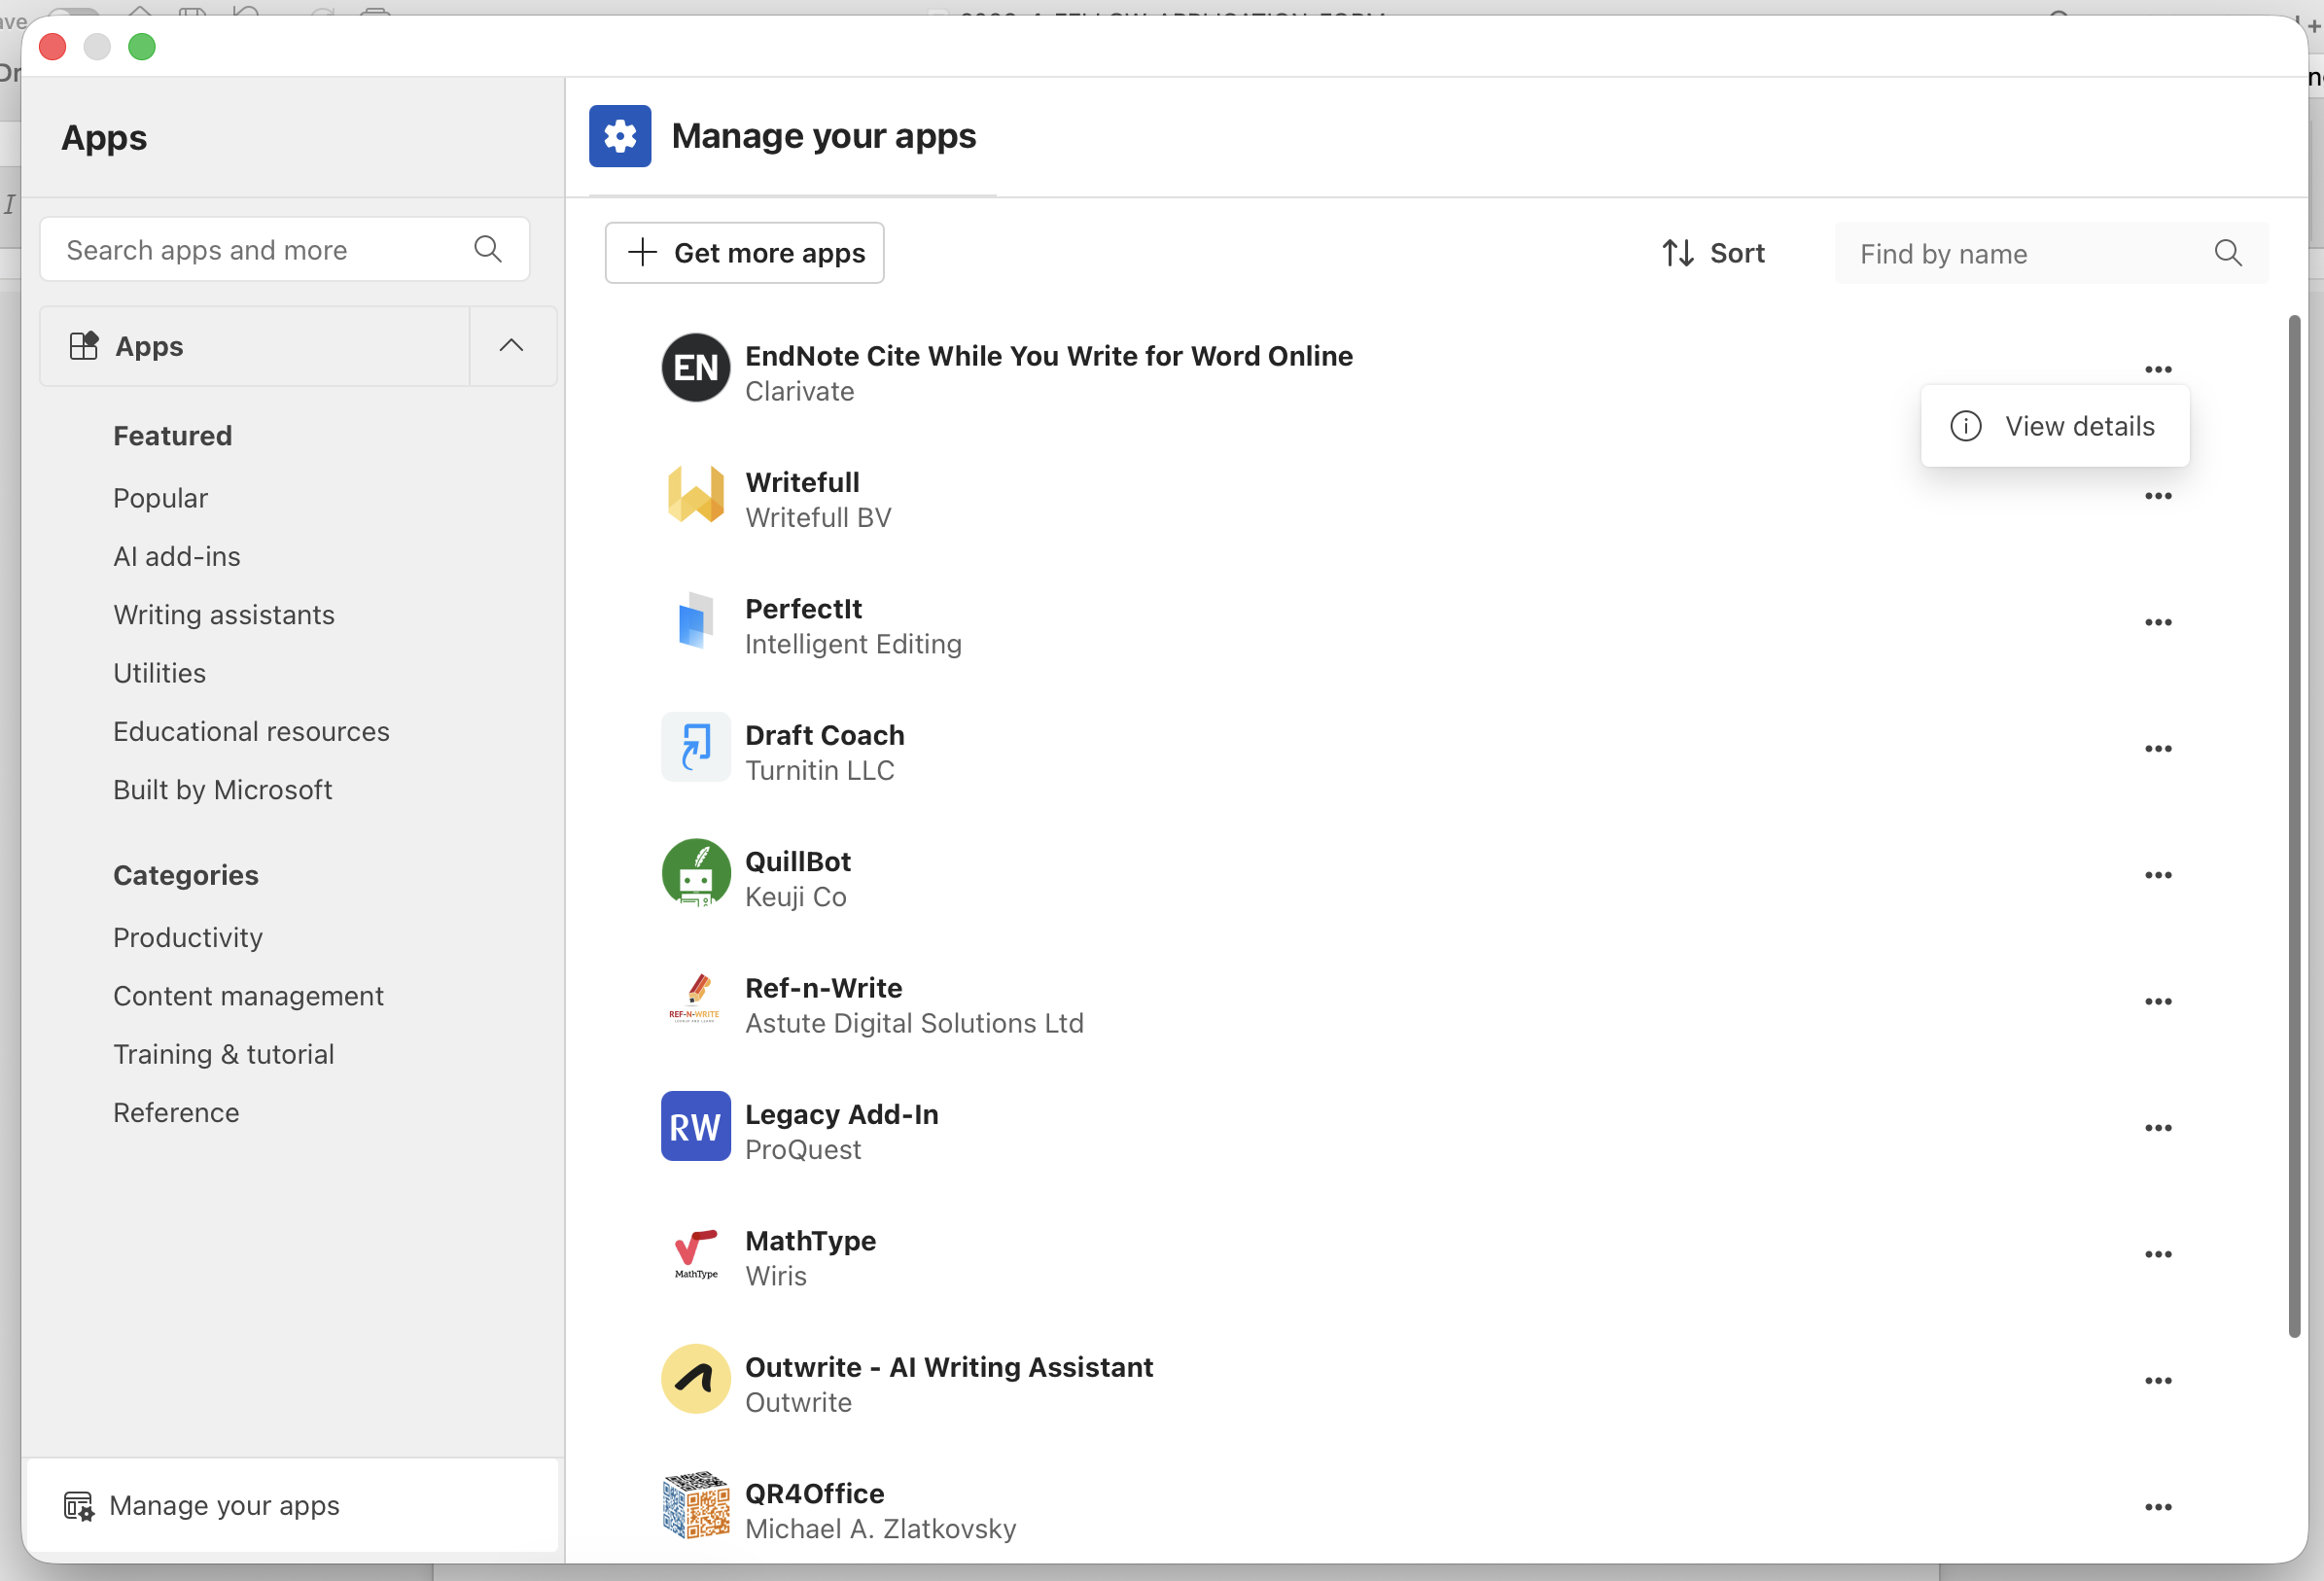Collapse the Apps section chevron
Viewport: 2324px width, 1581px height.
(x=512, y=346)
